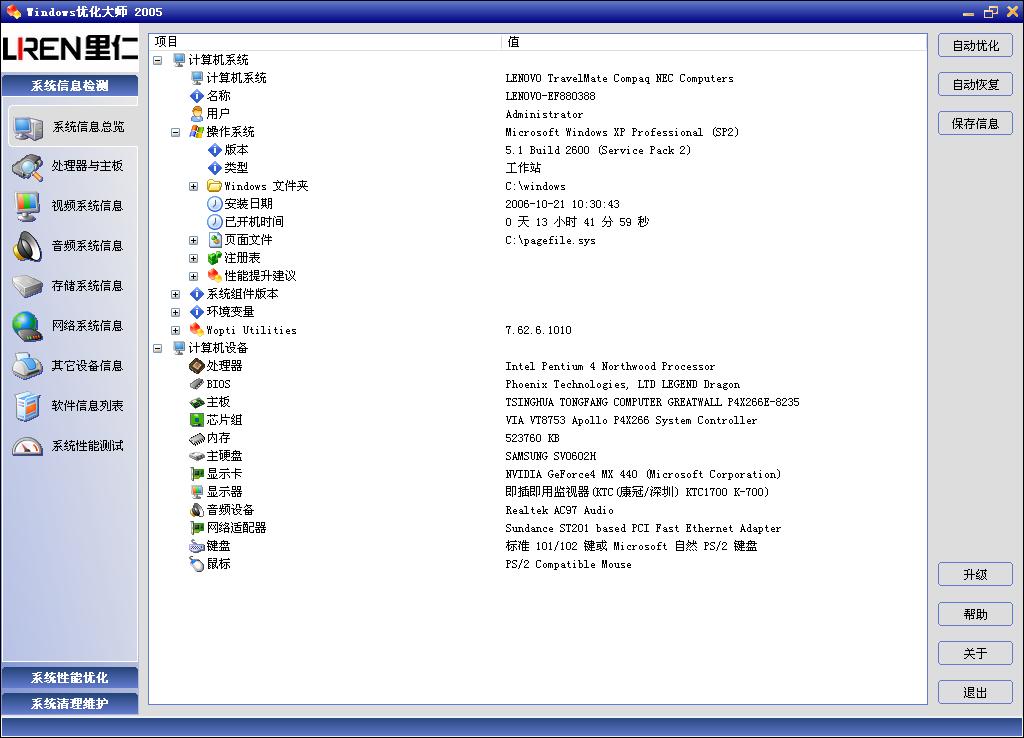The height and width of the screenshot is (738, 1024).
Task: Click the 用户 user icon
Action: click(197, 114)
